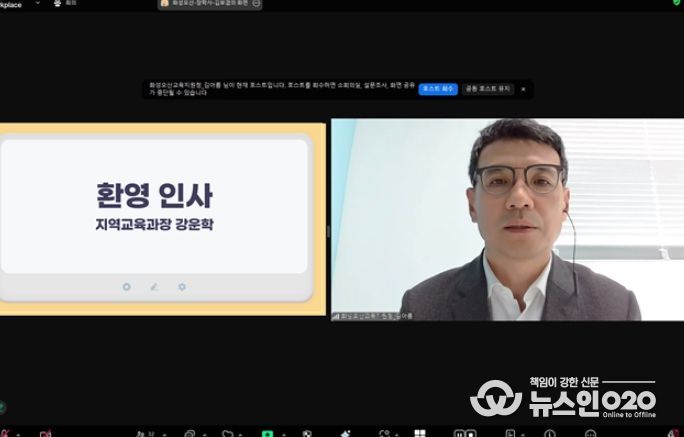Screen dimensions: 684x437
Task: Click the 지역교육과장 강운학 subtitle text
Action: 154,225
